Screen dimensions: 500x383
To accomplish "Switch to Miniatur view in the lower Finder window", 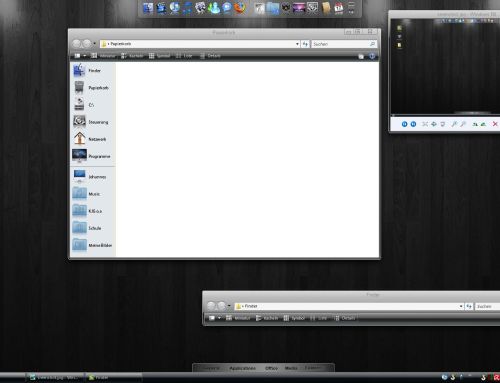I will coord(238,318).
